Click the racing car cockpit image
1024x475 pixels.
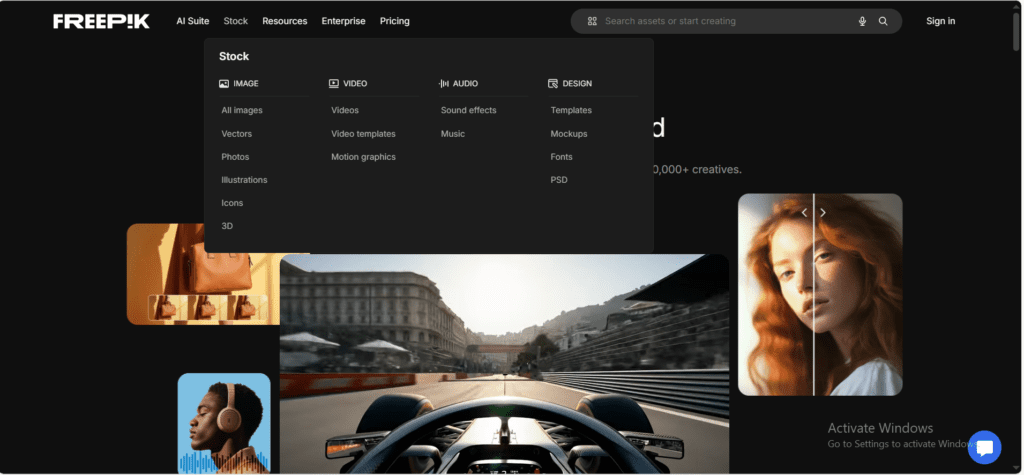pos(504,364)
